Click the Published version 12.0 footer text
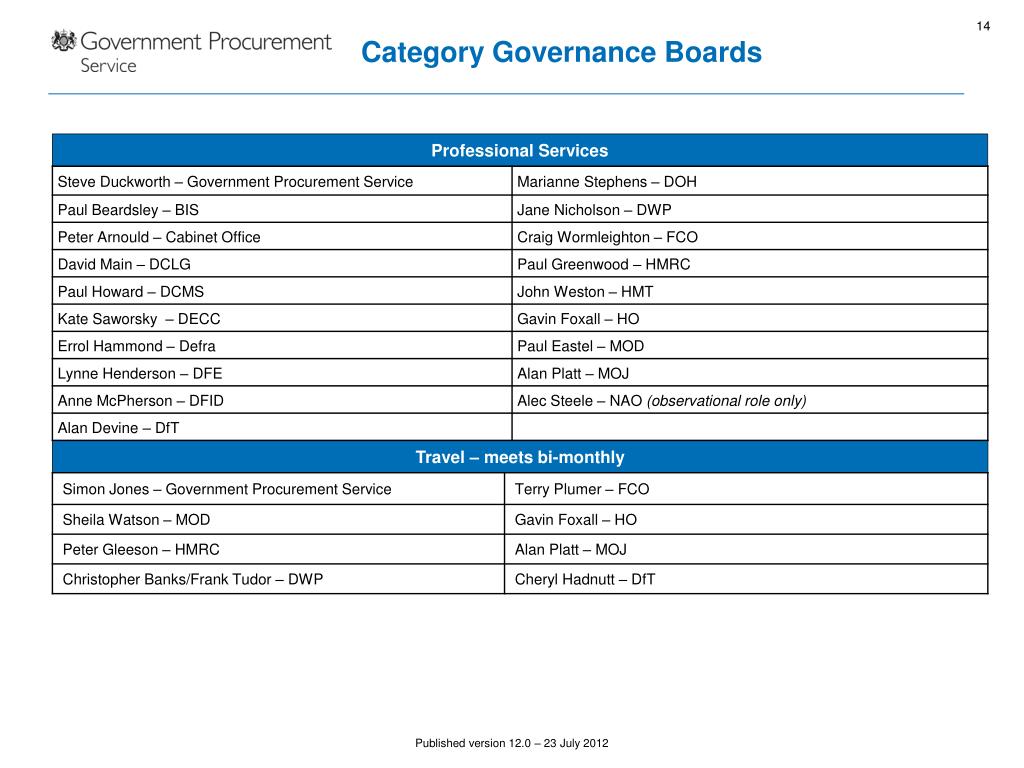The image size is (1024, 768). 511,743
